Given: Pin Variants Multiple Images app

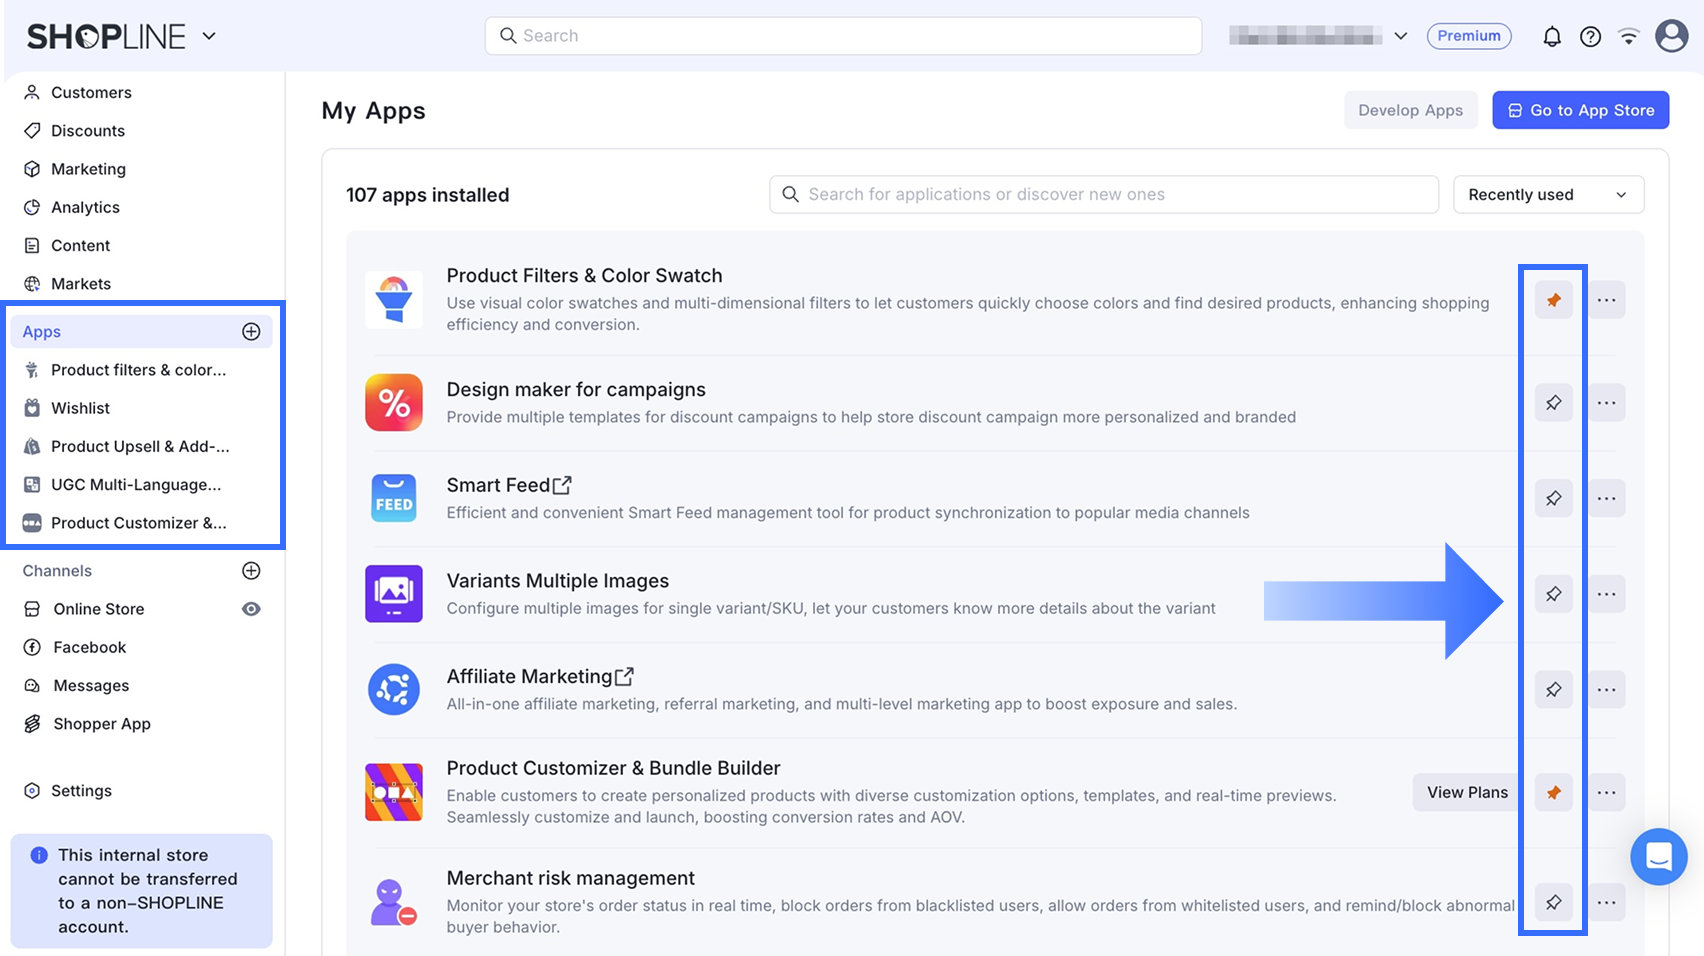Looking at the screenshot, I should click(x=1553, y=594).
